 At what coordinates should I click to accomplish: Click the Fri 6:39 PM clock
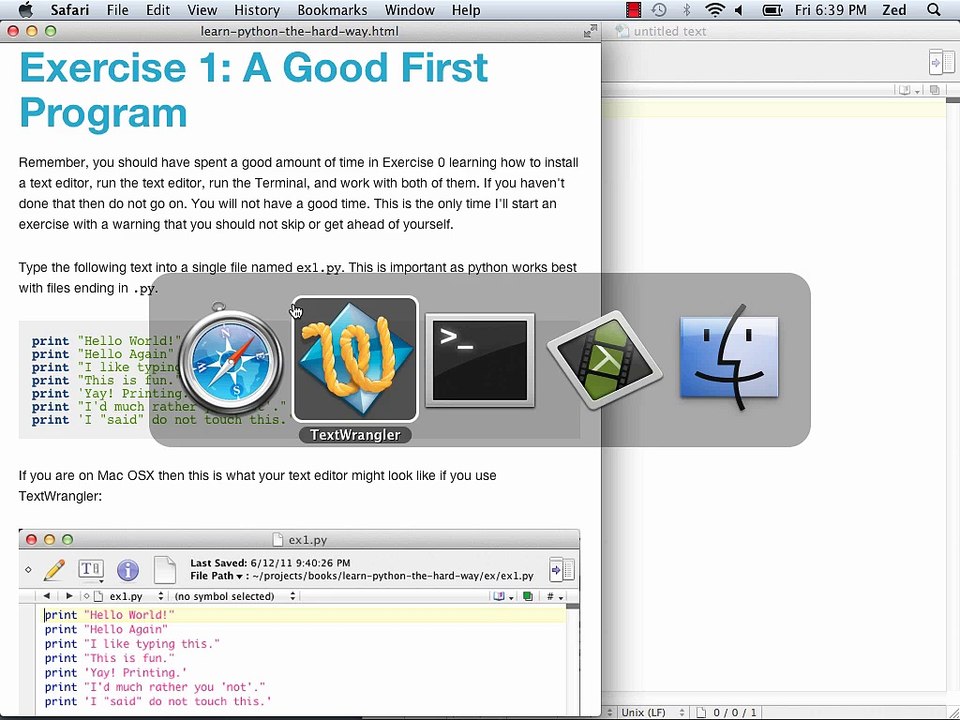(830, 10)
